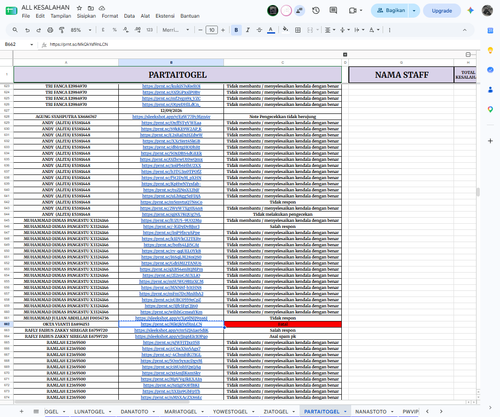Add a new sheet
The width and height of the screenshot is (500, 417).
click(x=21, y=412)
